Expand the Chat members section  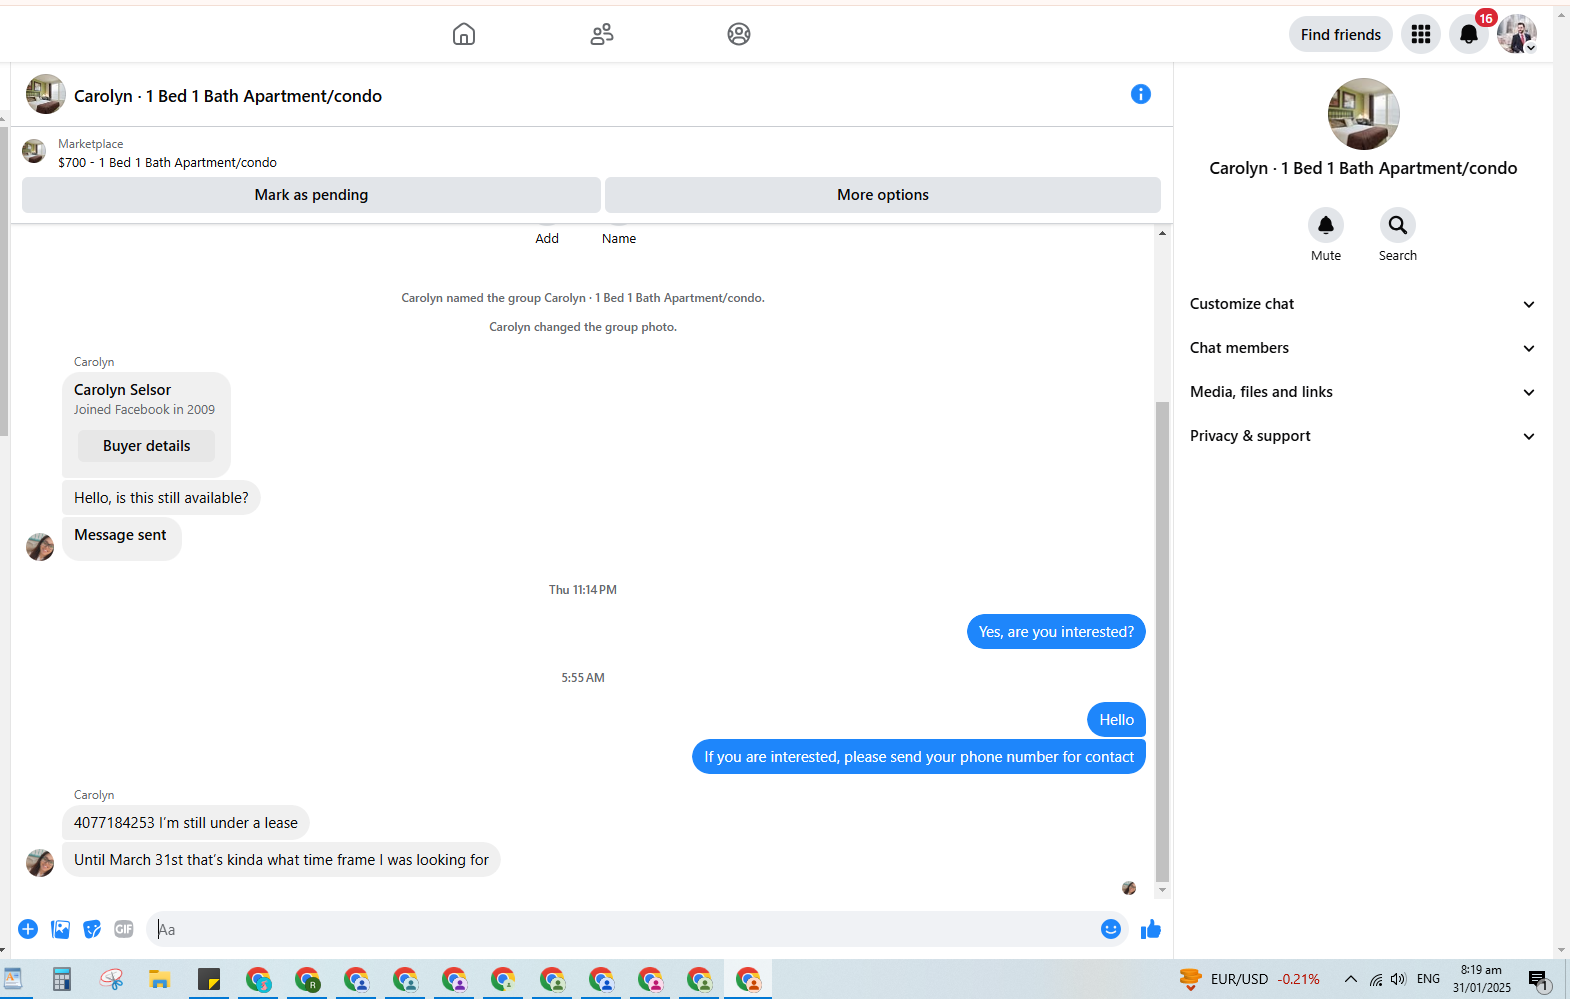point(1362,348)
